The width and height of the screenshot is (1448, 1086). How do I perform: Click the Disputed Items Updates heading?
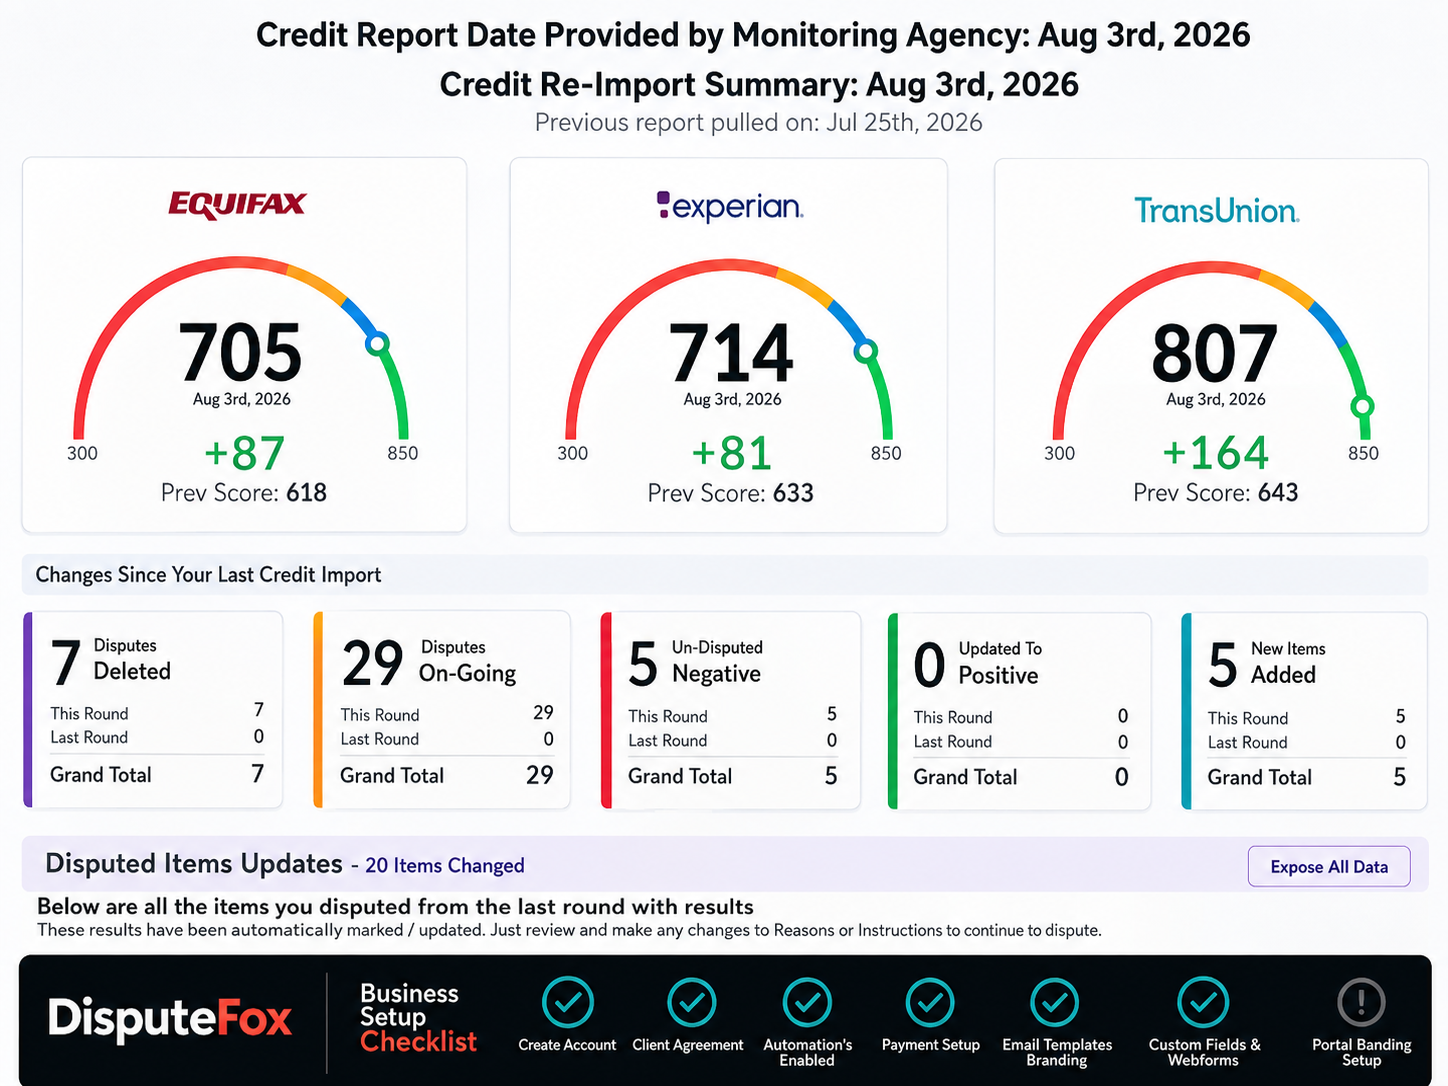(x=194, y=864)
